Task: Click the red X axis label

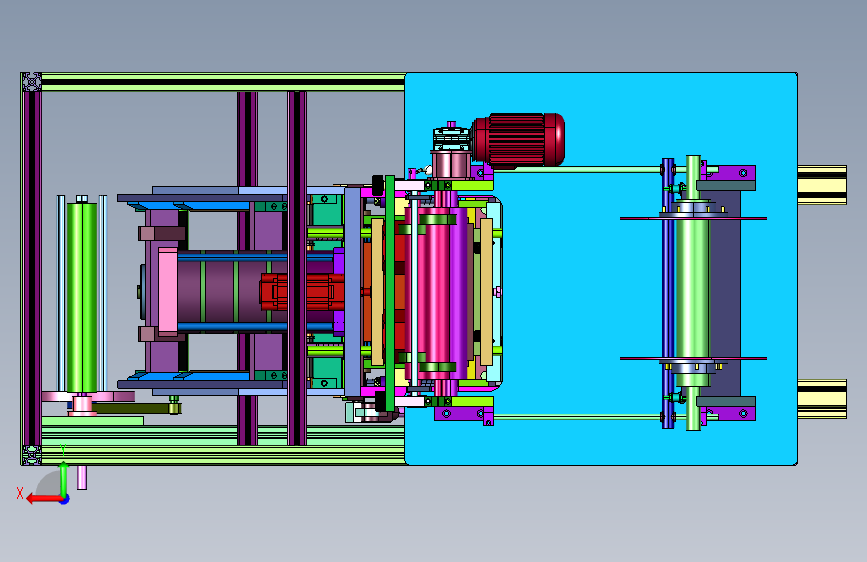Action: click(x=20, y=493)
